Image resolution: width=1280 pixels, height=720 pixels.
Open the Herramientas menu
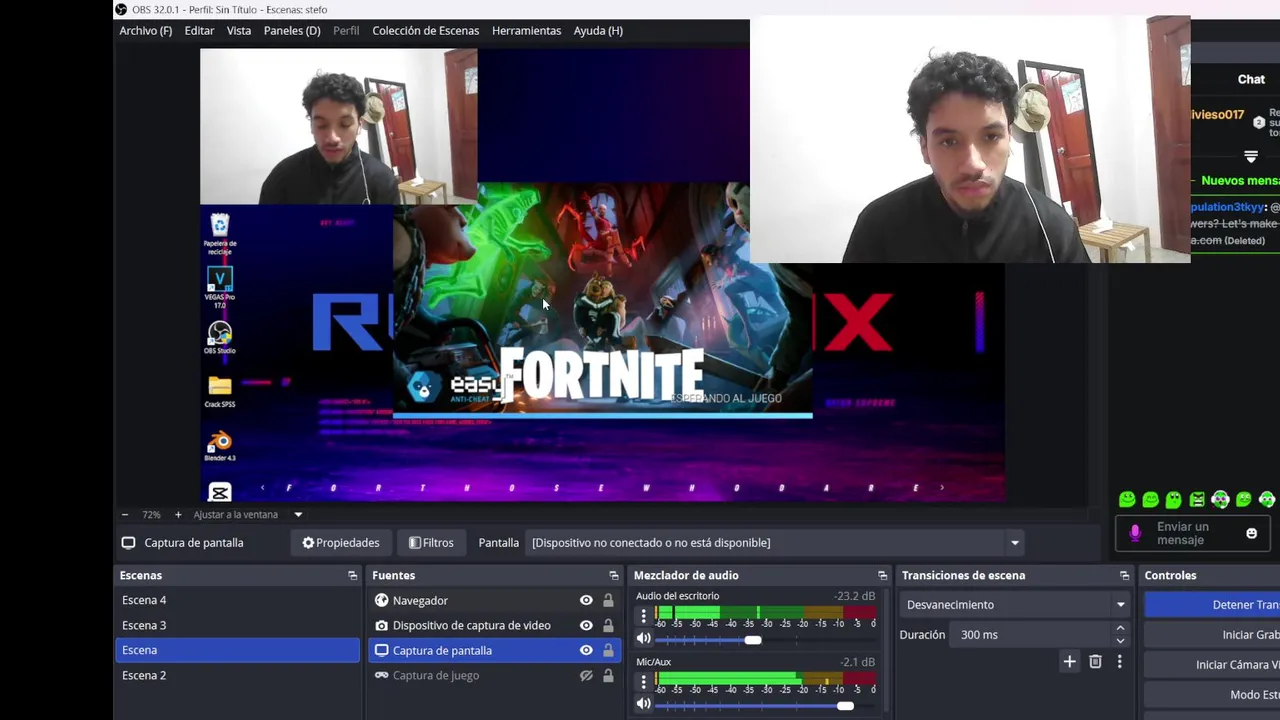point(526,31)
